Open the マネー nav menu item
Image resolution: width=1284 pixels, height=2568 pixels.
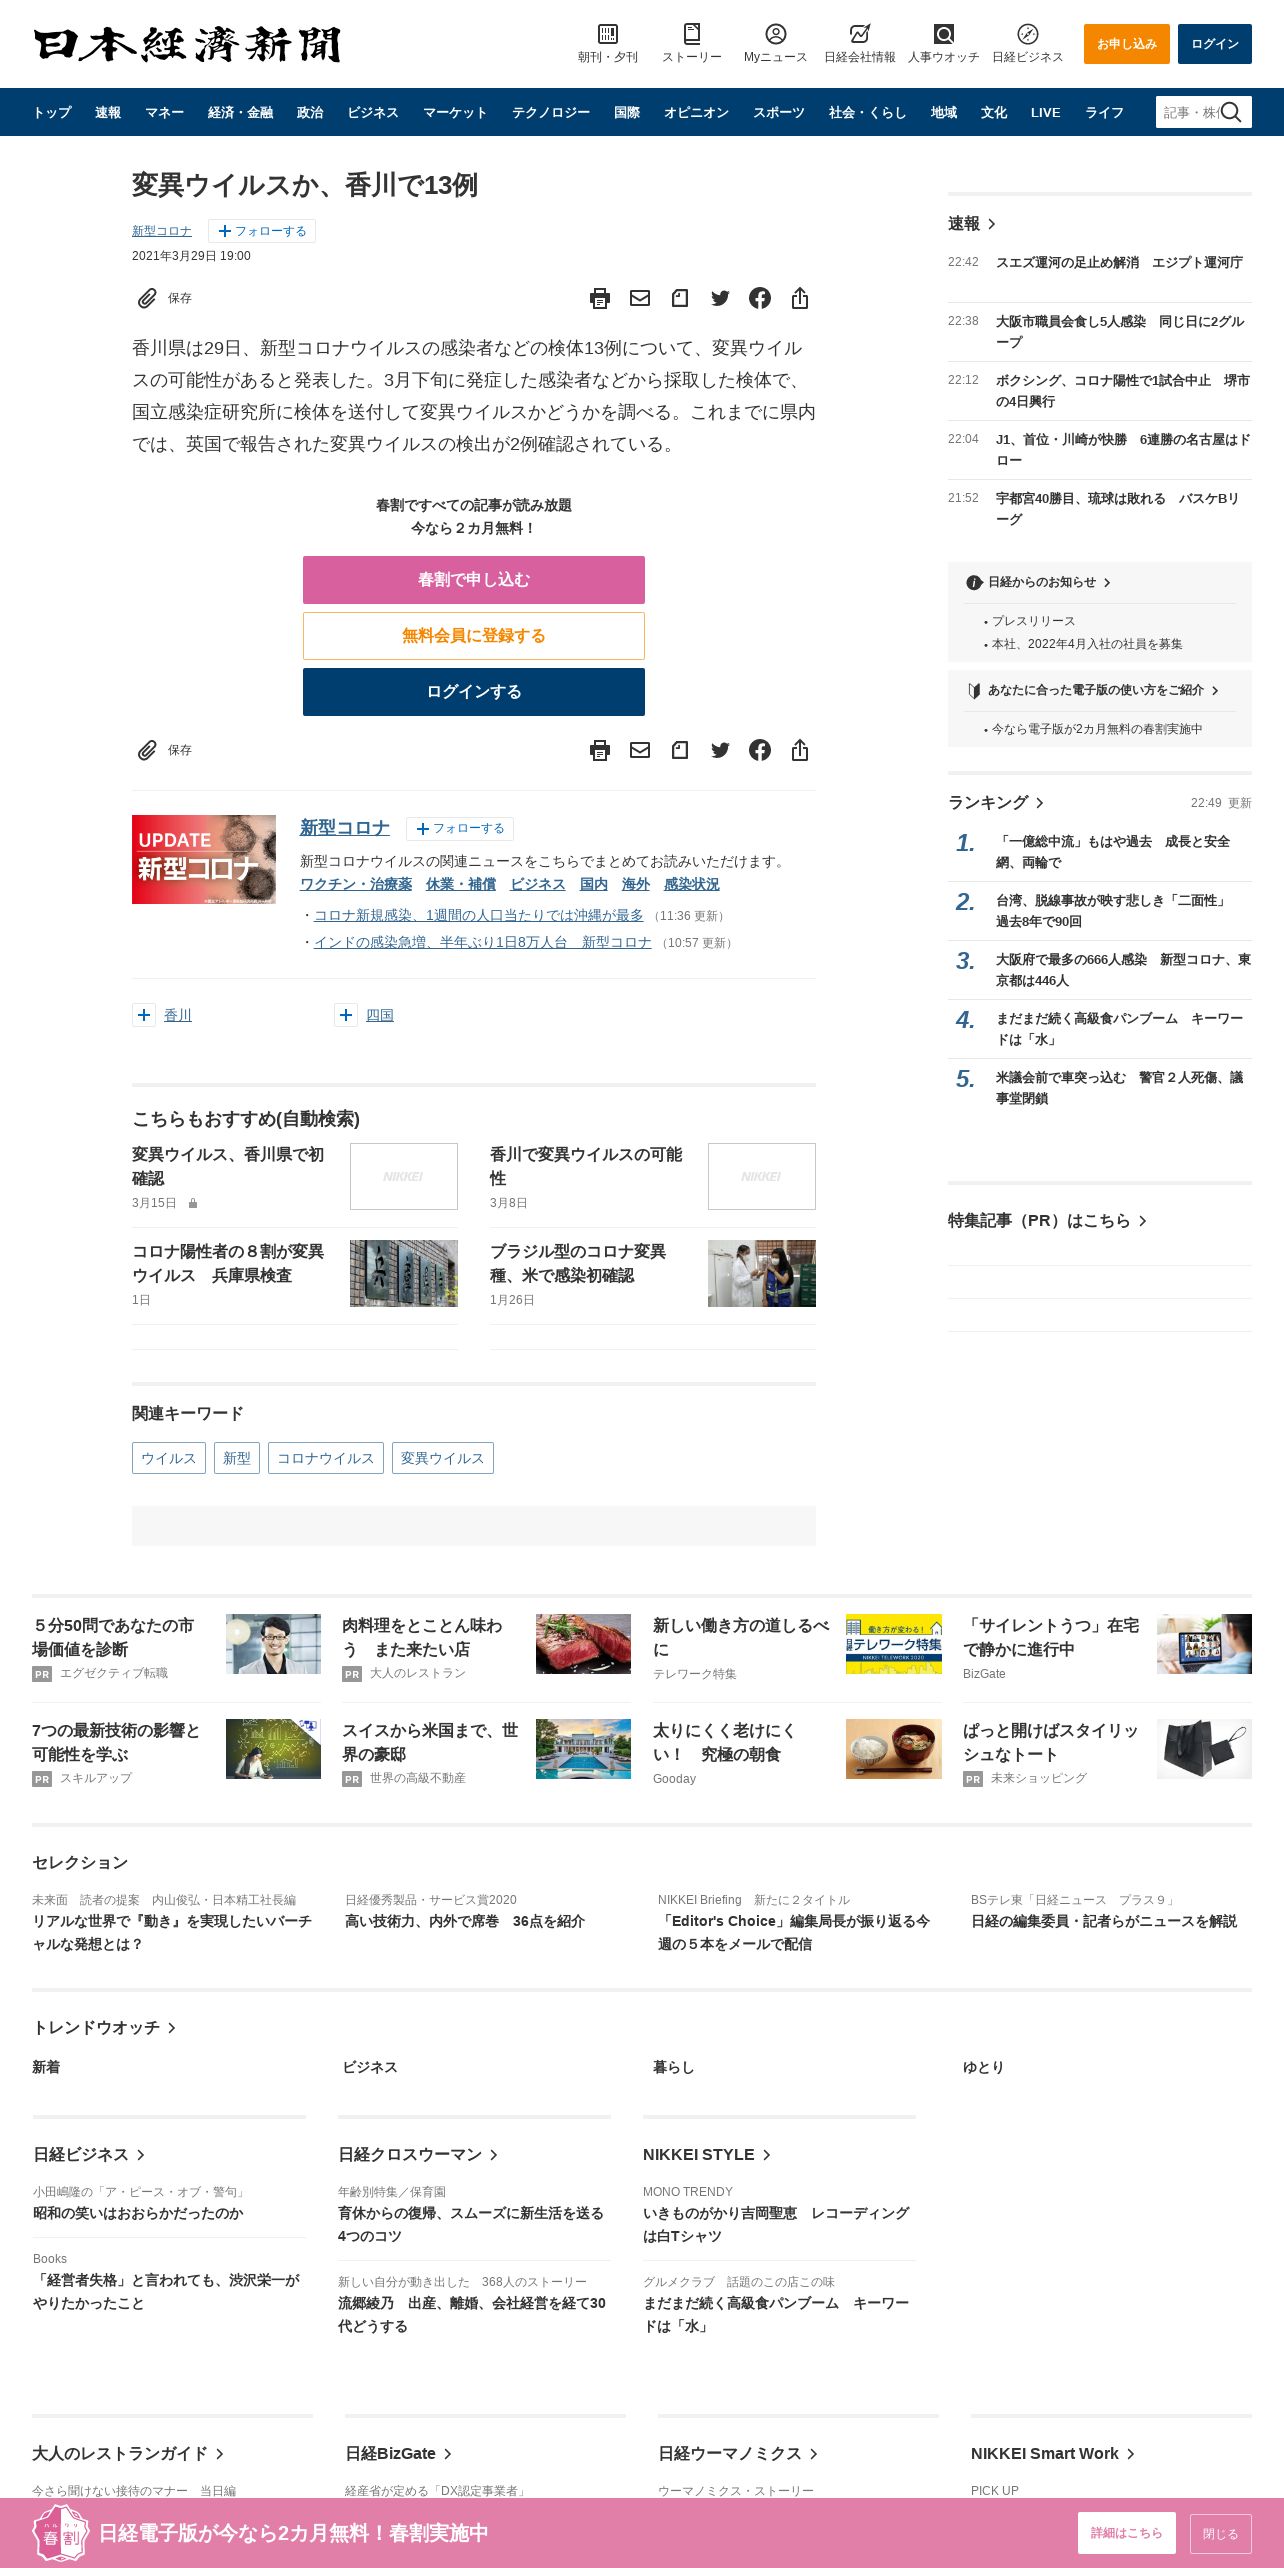pyautogui.click(x=164, y=112)
